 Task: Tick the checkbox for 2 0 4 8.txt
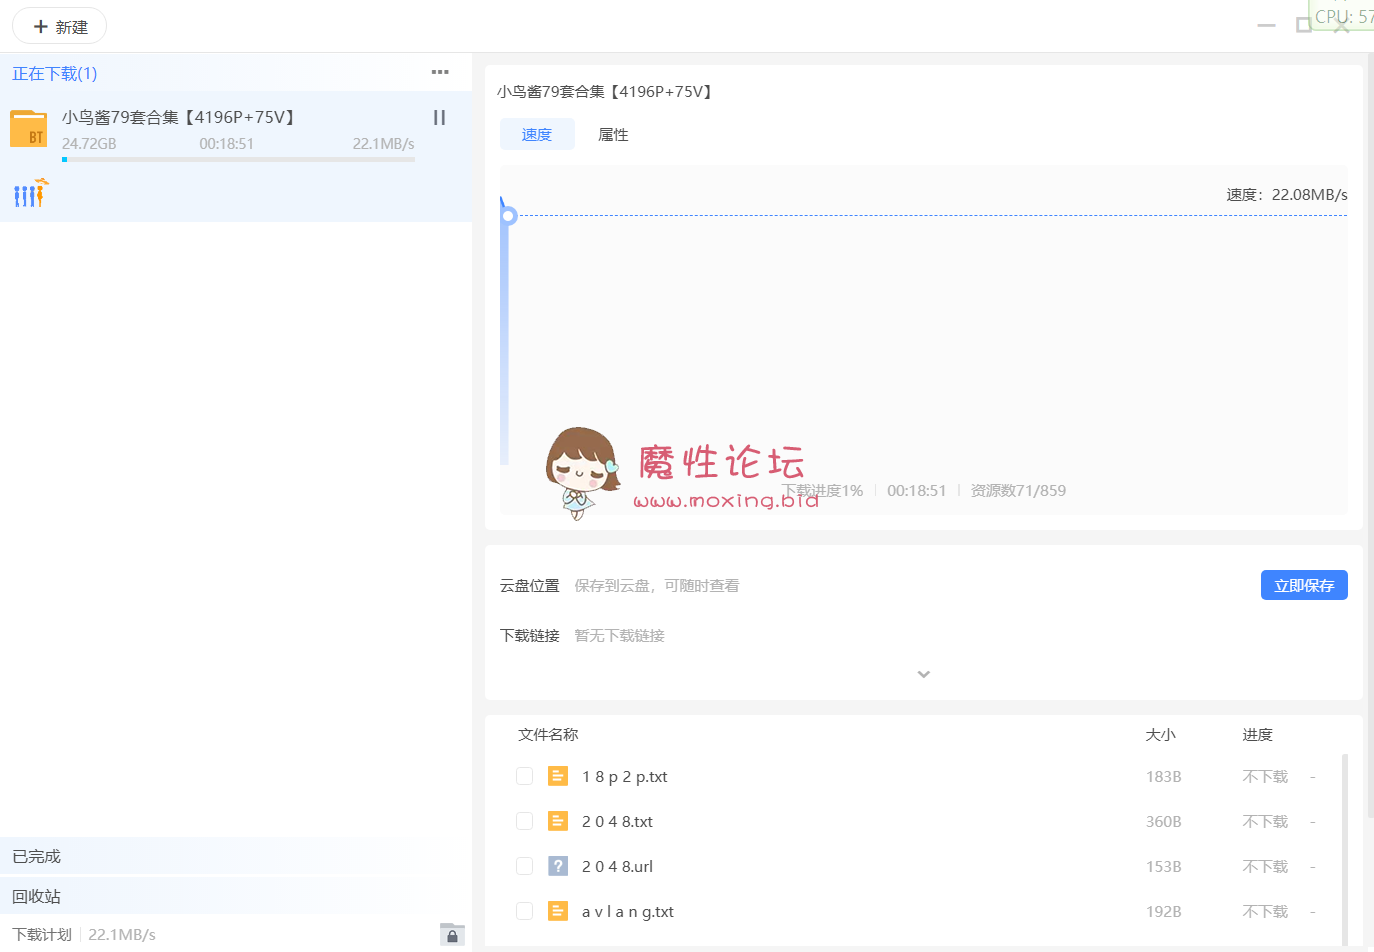click(x=524, y=821)
